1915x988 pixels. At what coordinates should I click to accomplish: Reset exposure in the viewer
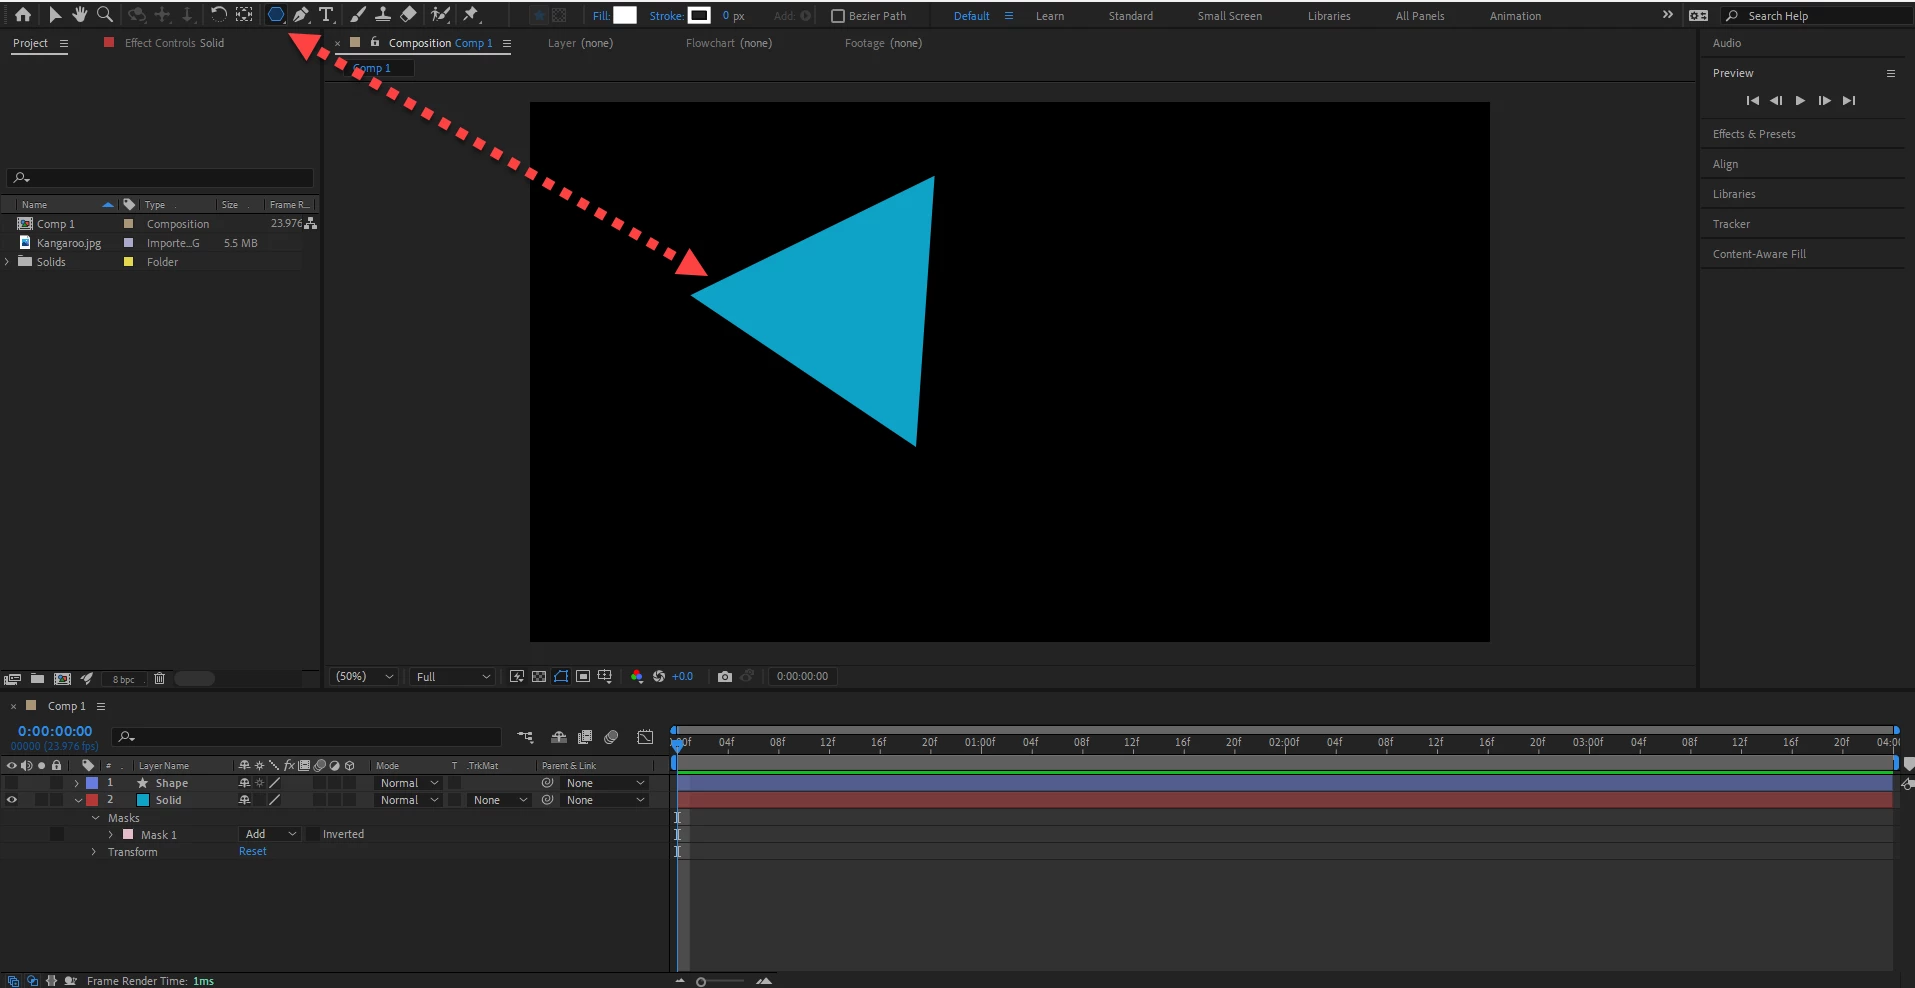coord(659,677)
